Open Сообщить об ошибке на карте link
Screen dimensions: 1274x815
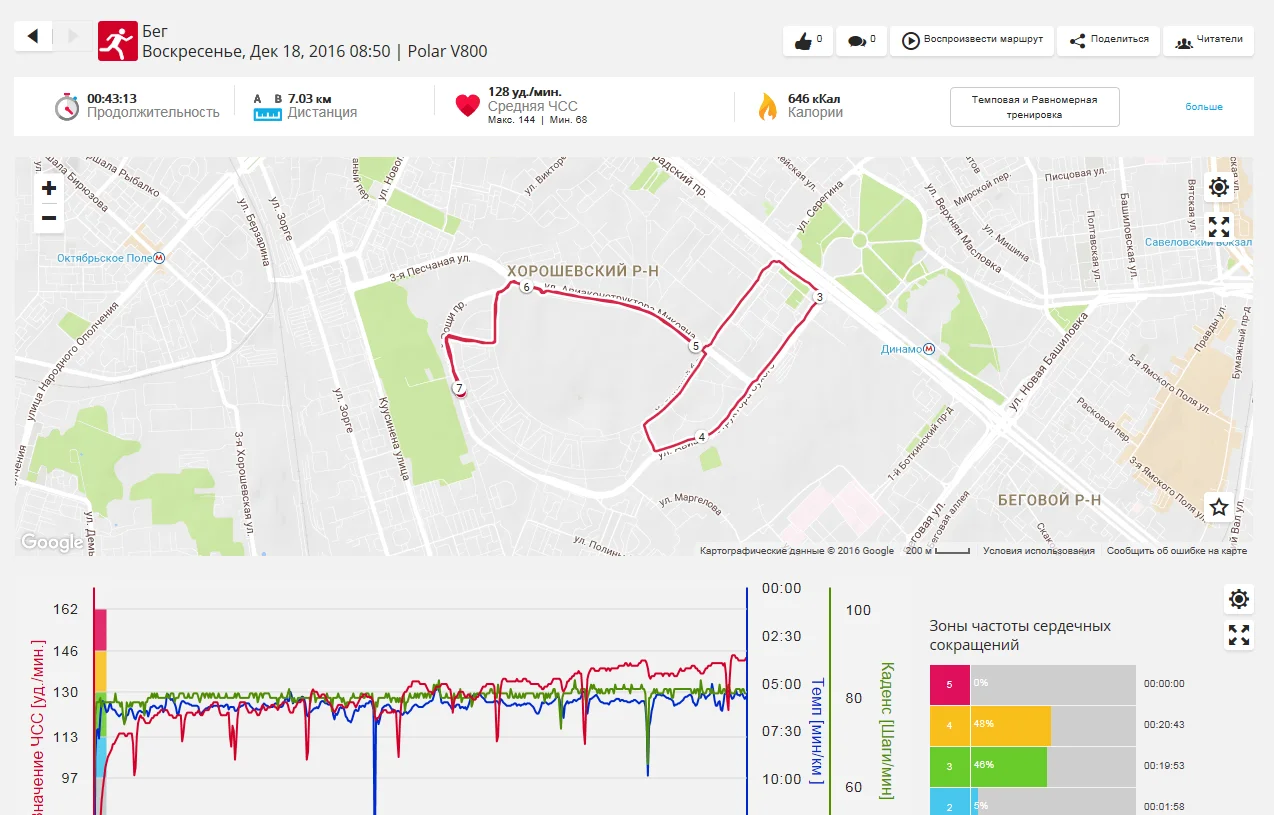[1176, 551]
